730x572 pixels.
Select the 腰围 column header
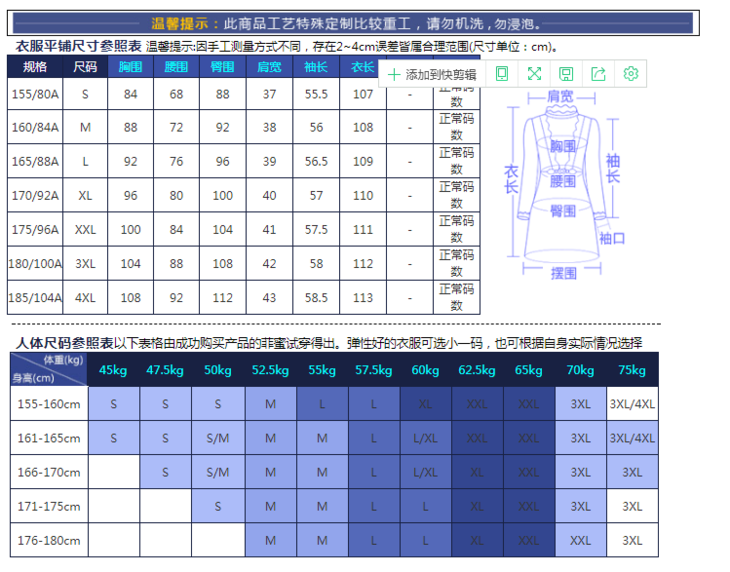[176, 67]
